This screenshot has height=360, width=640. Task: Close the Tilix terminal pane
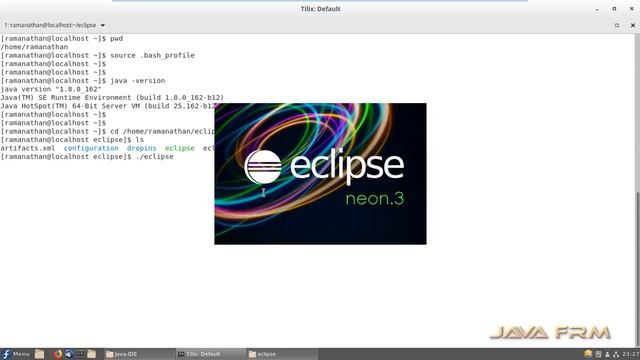point(633,25)
